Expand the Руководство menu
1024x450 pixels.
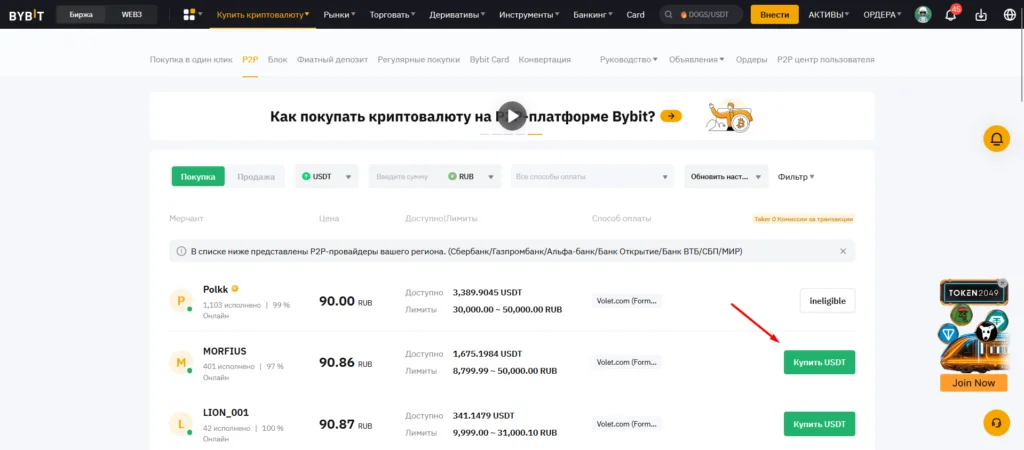[x=629, y=59]
